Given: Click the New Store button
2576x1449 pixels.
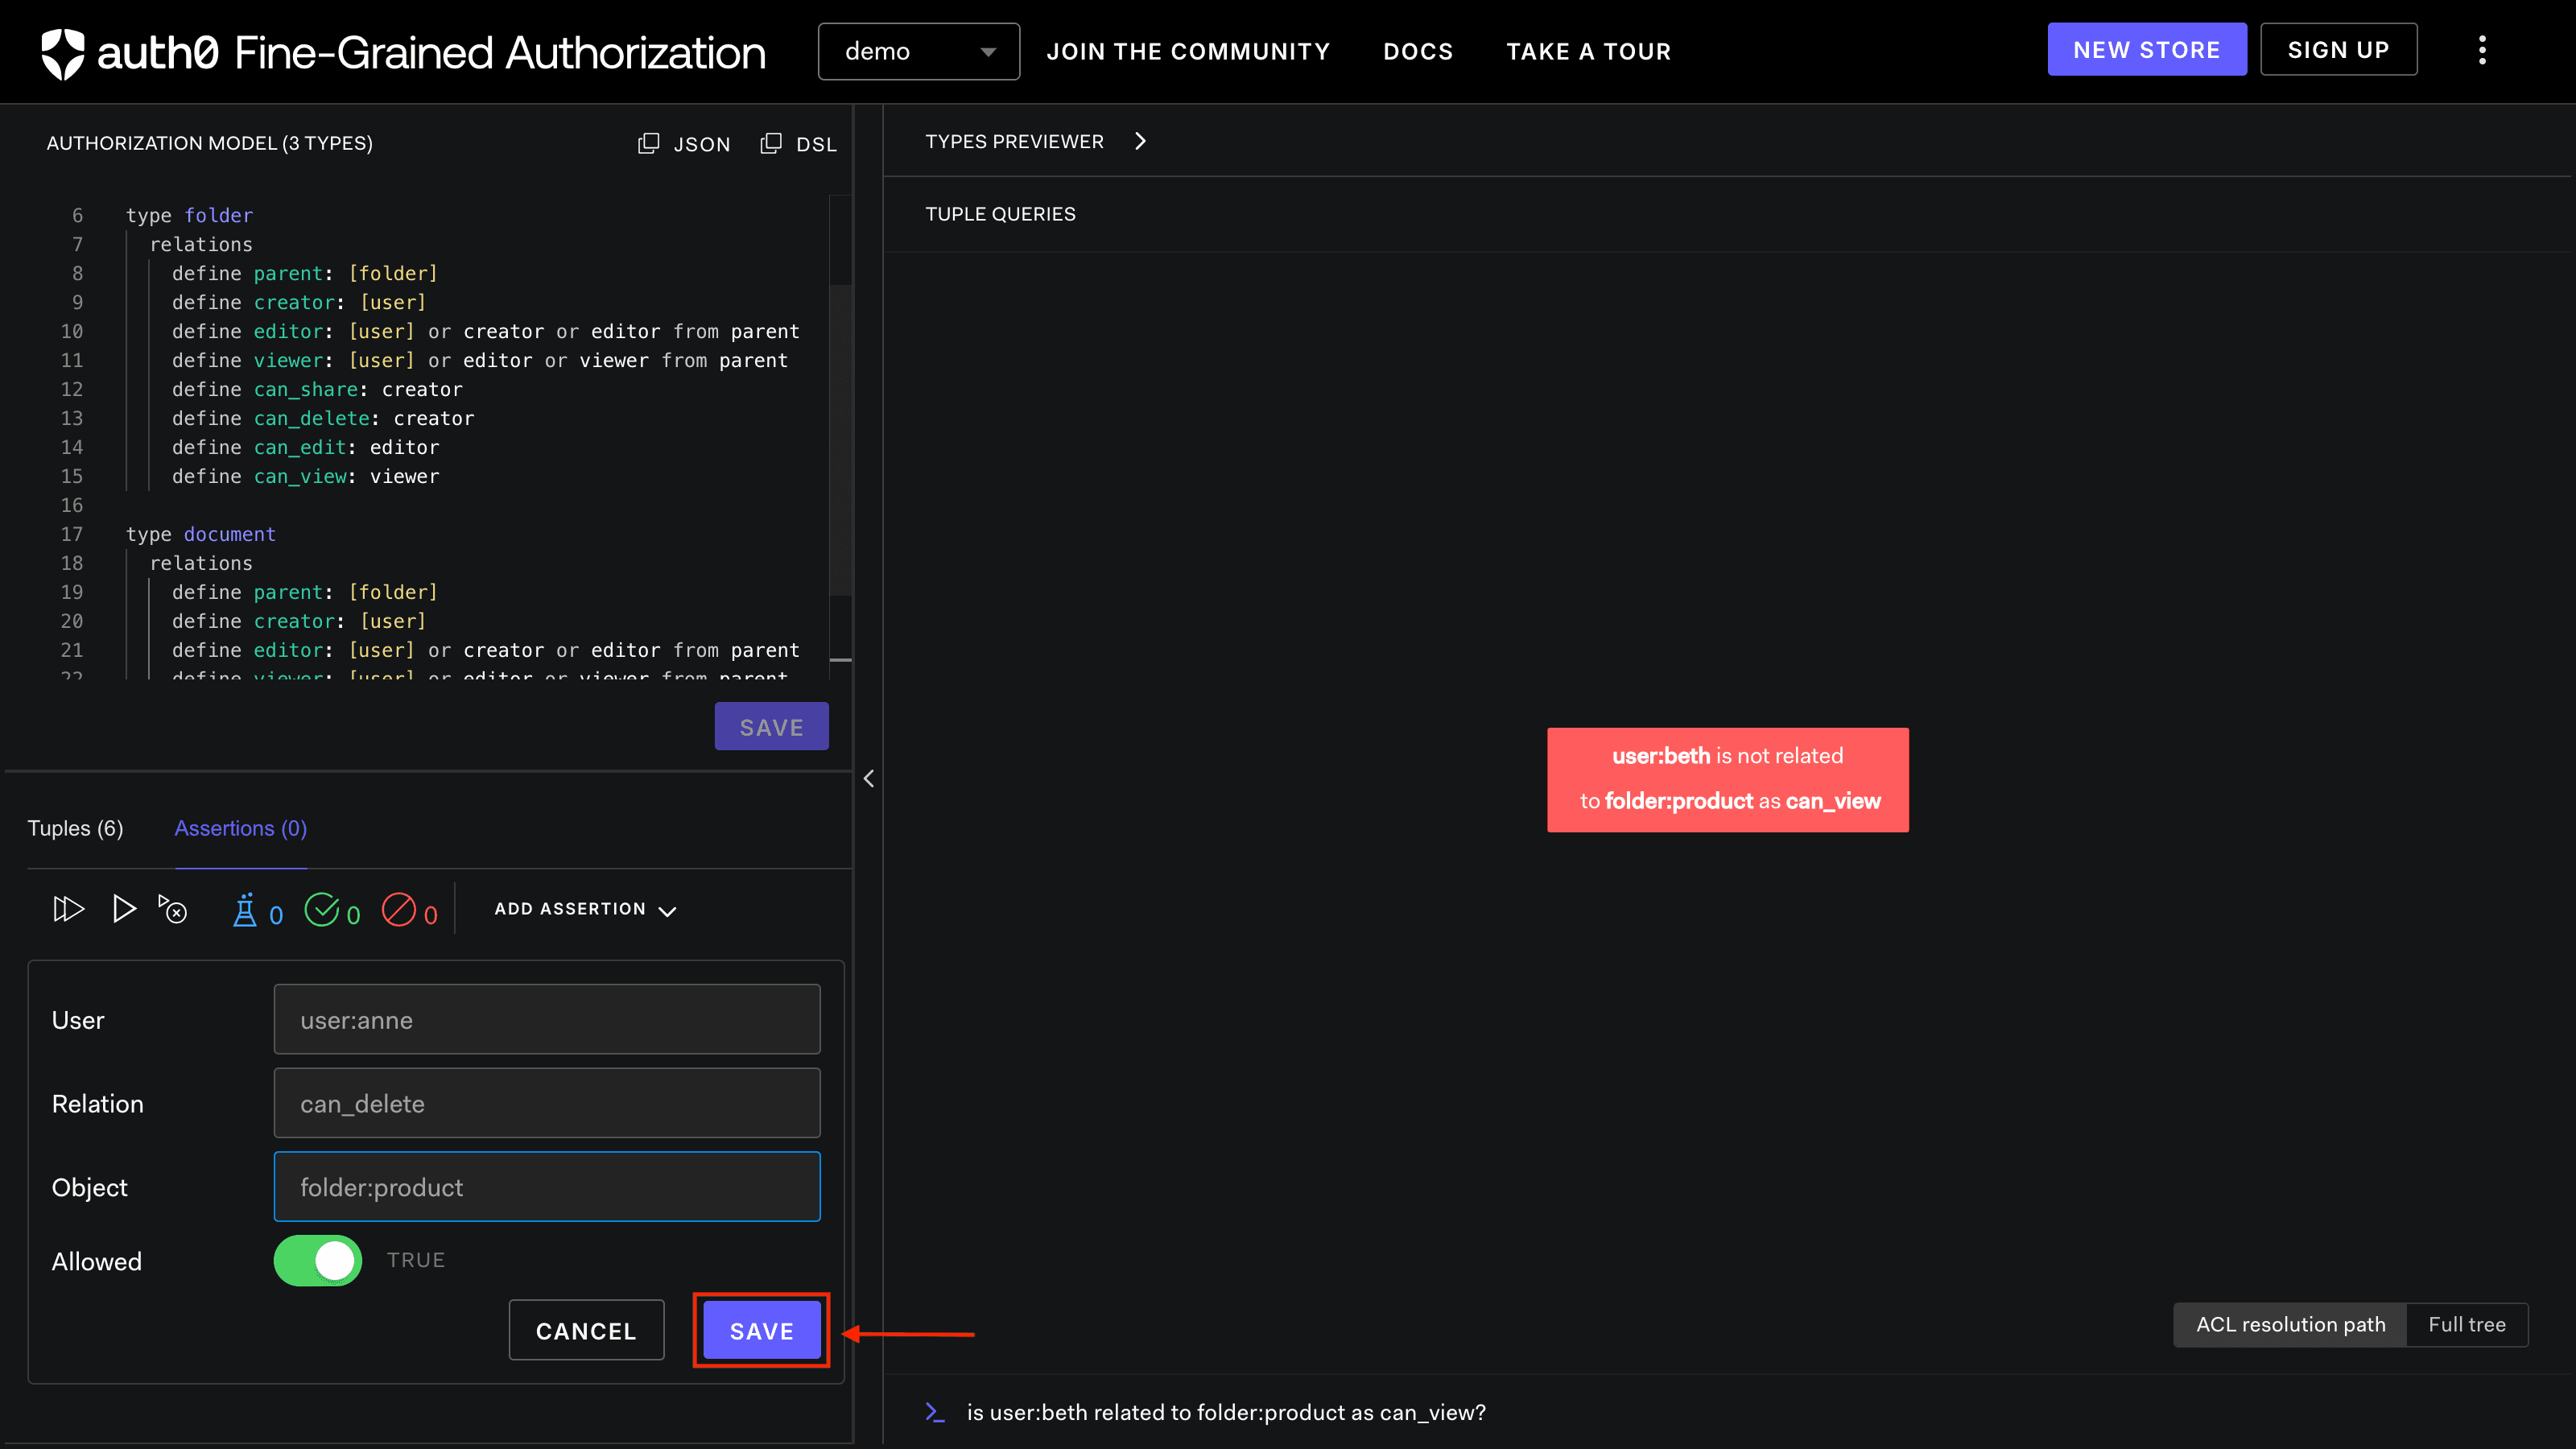Looking at the screenshot, I should [x=2146, y=49].
